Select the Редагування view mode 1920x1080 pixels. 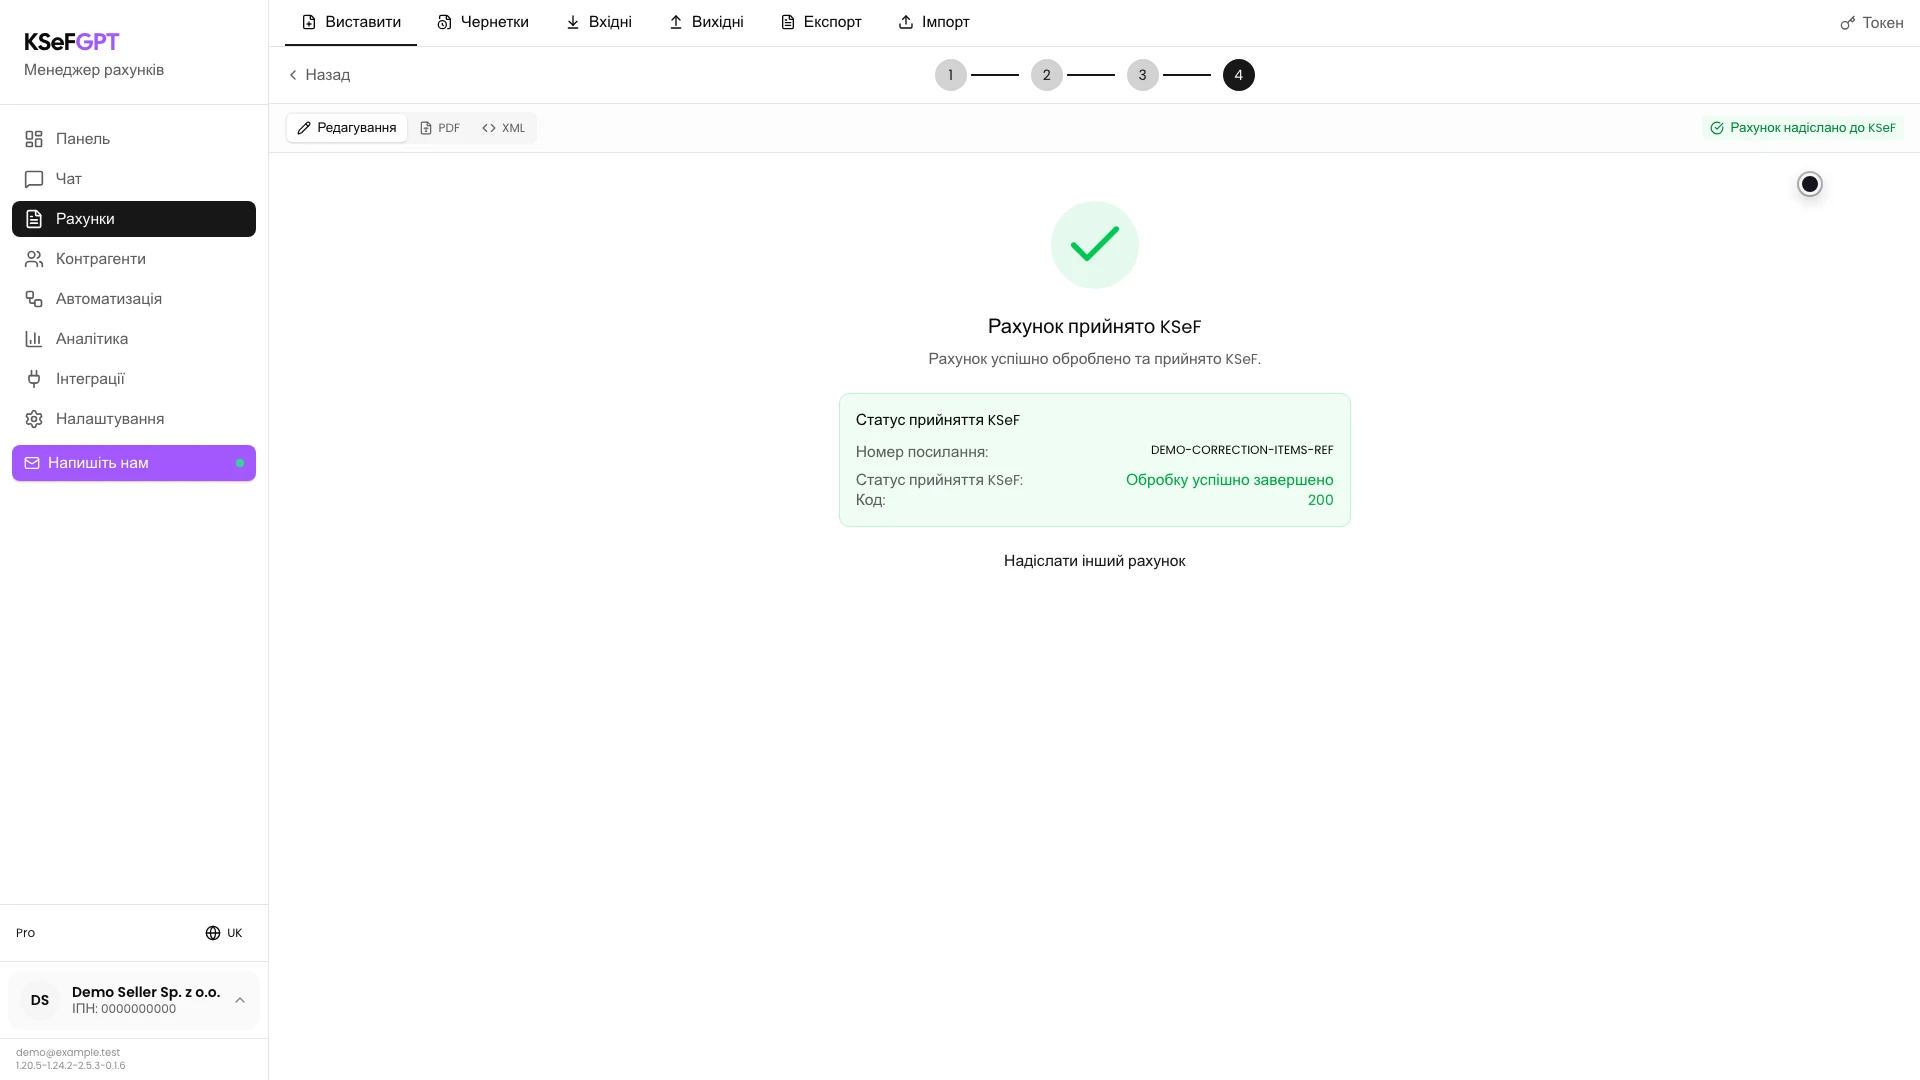pyautogui.click(x=347, y=128)
